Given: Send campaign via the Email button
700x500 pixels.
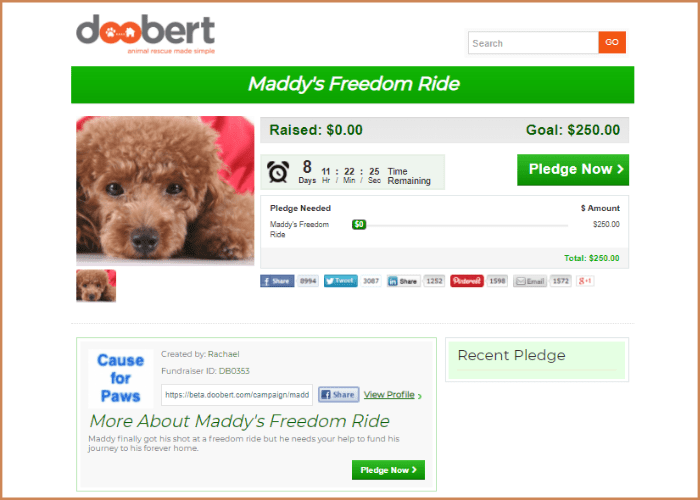Looking at the screenshot, I should [530, 281].
